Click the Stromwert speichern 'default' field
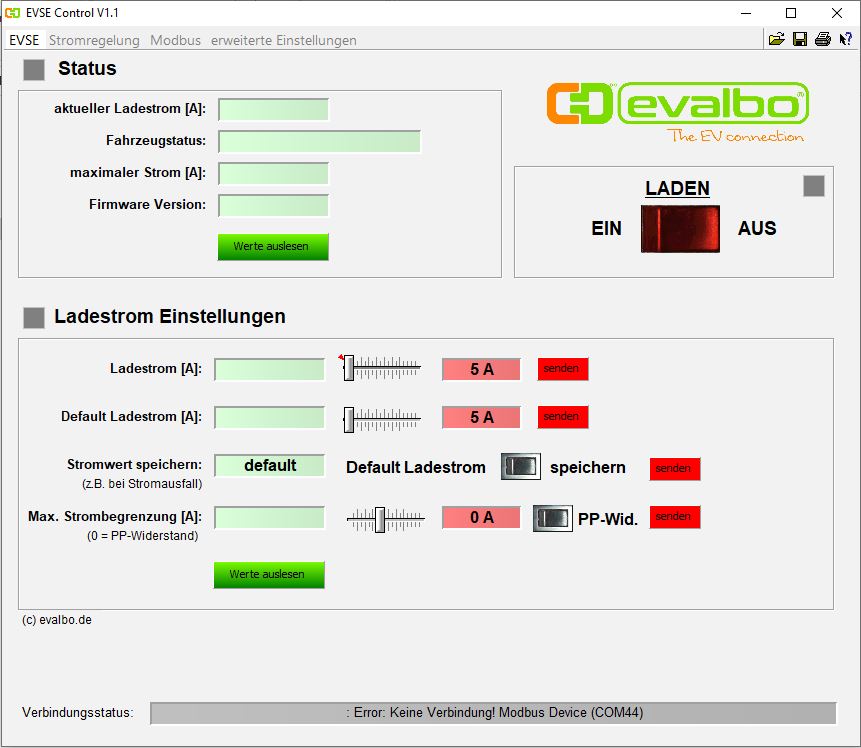The width and height of the screenshot is (861, 748). pos(269,465)
